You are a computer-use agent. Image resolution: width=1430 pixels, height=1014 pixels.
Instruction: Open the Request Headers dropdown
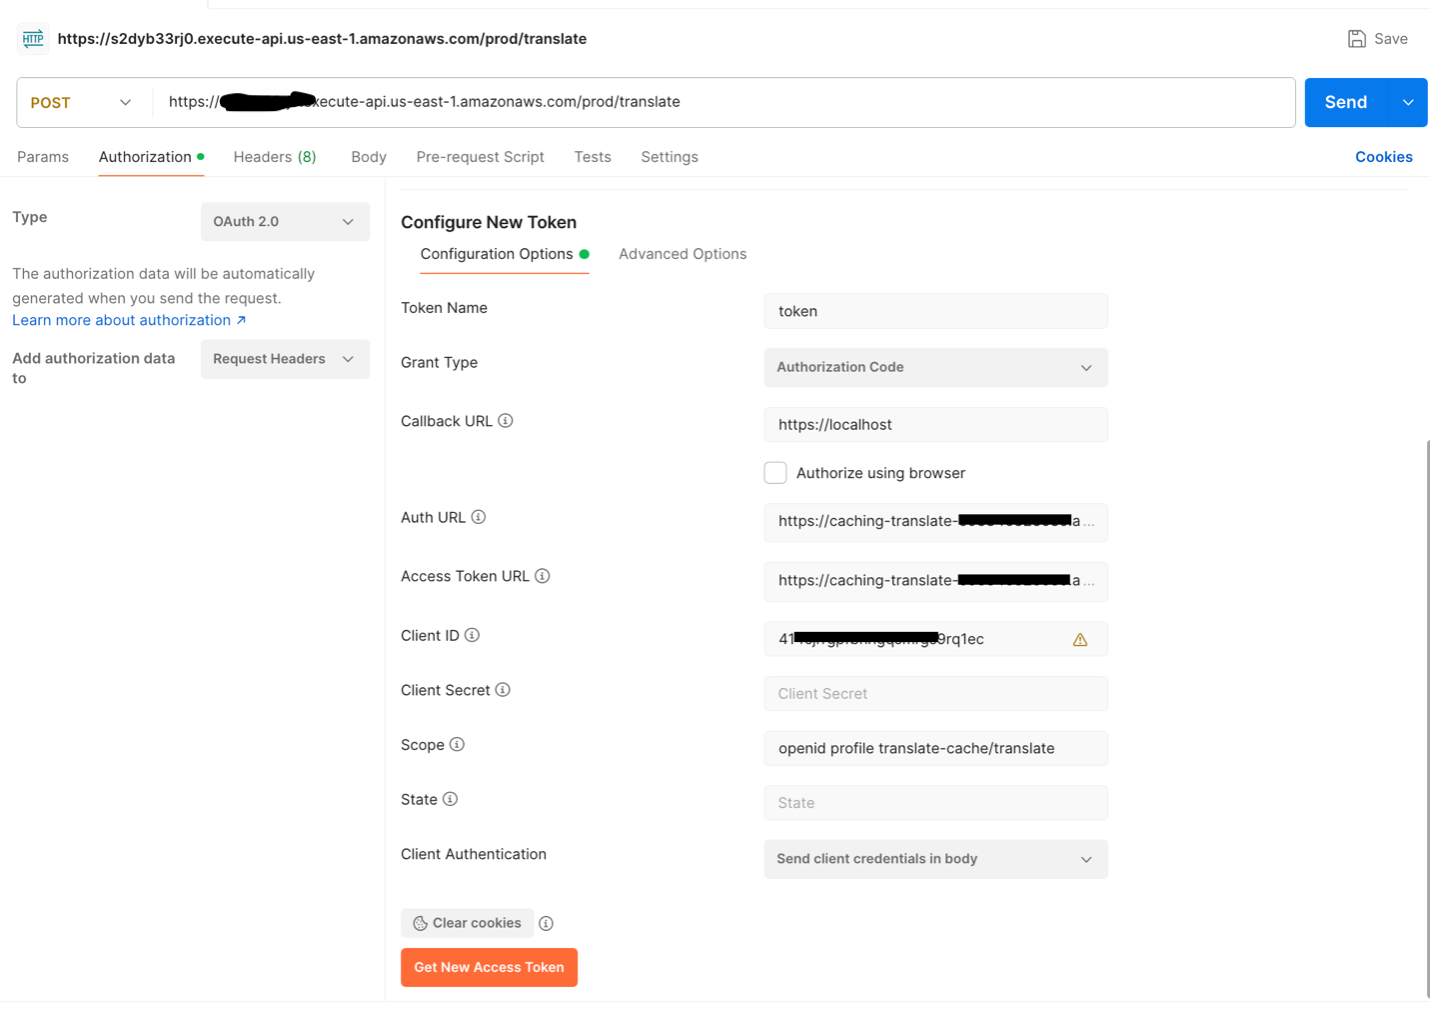tap(285, 359)
